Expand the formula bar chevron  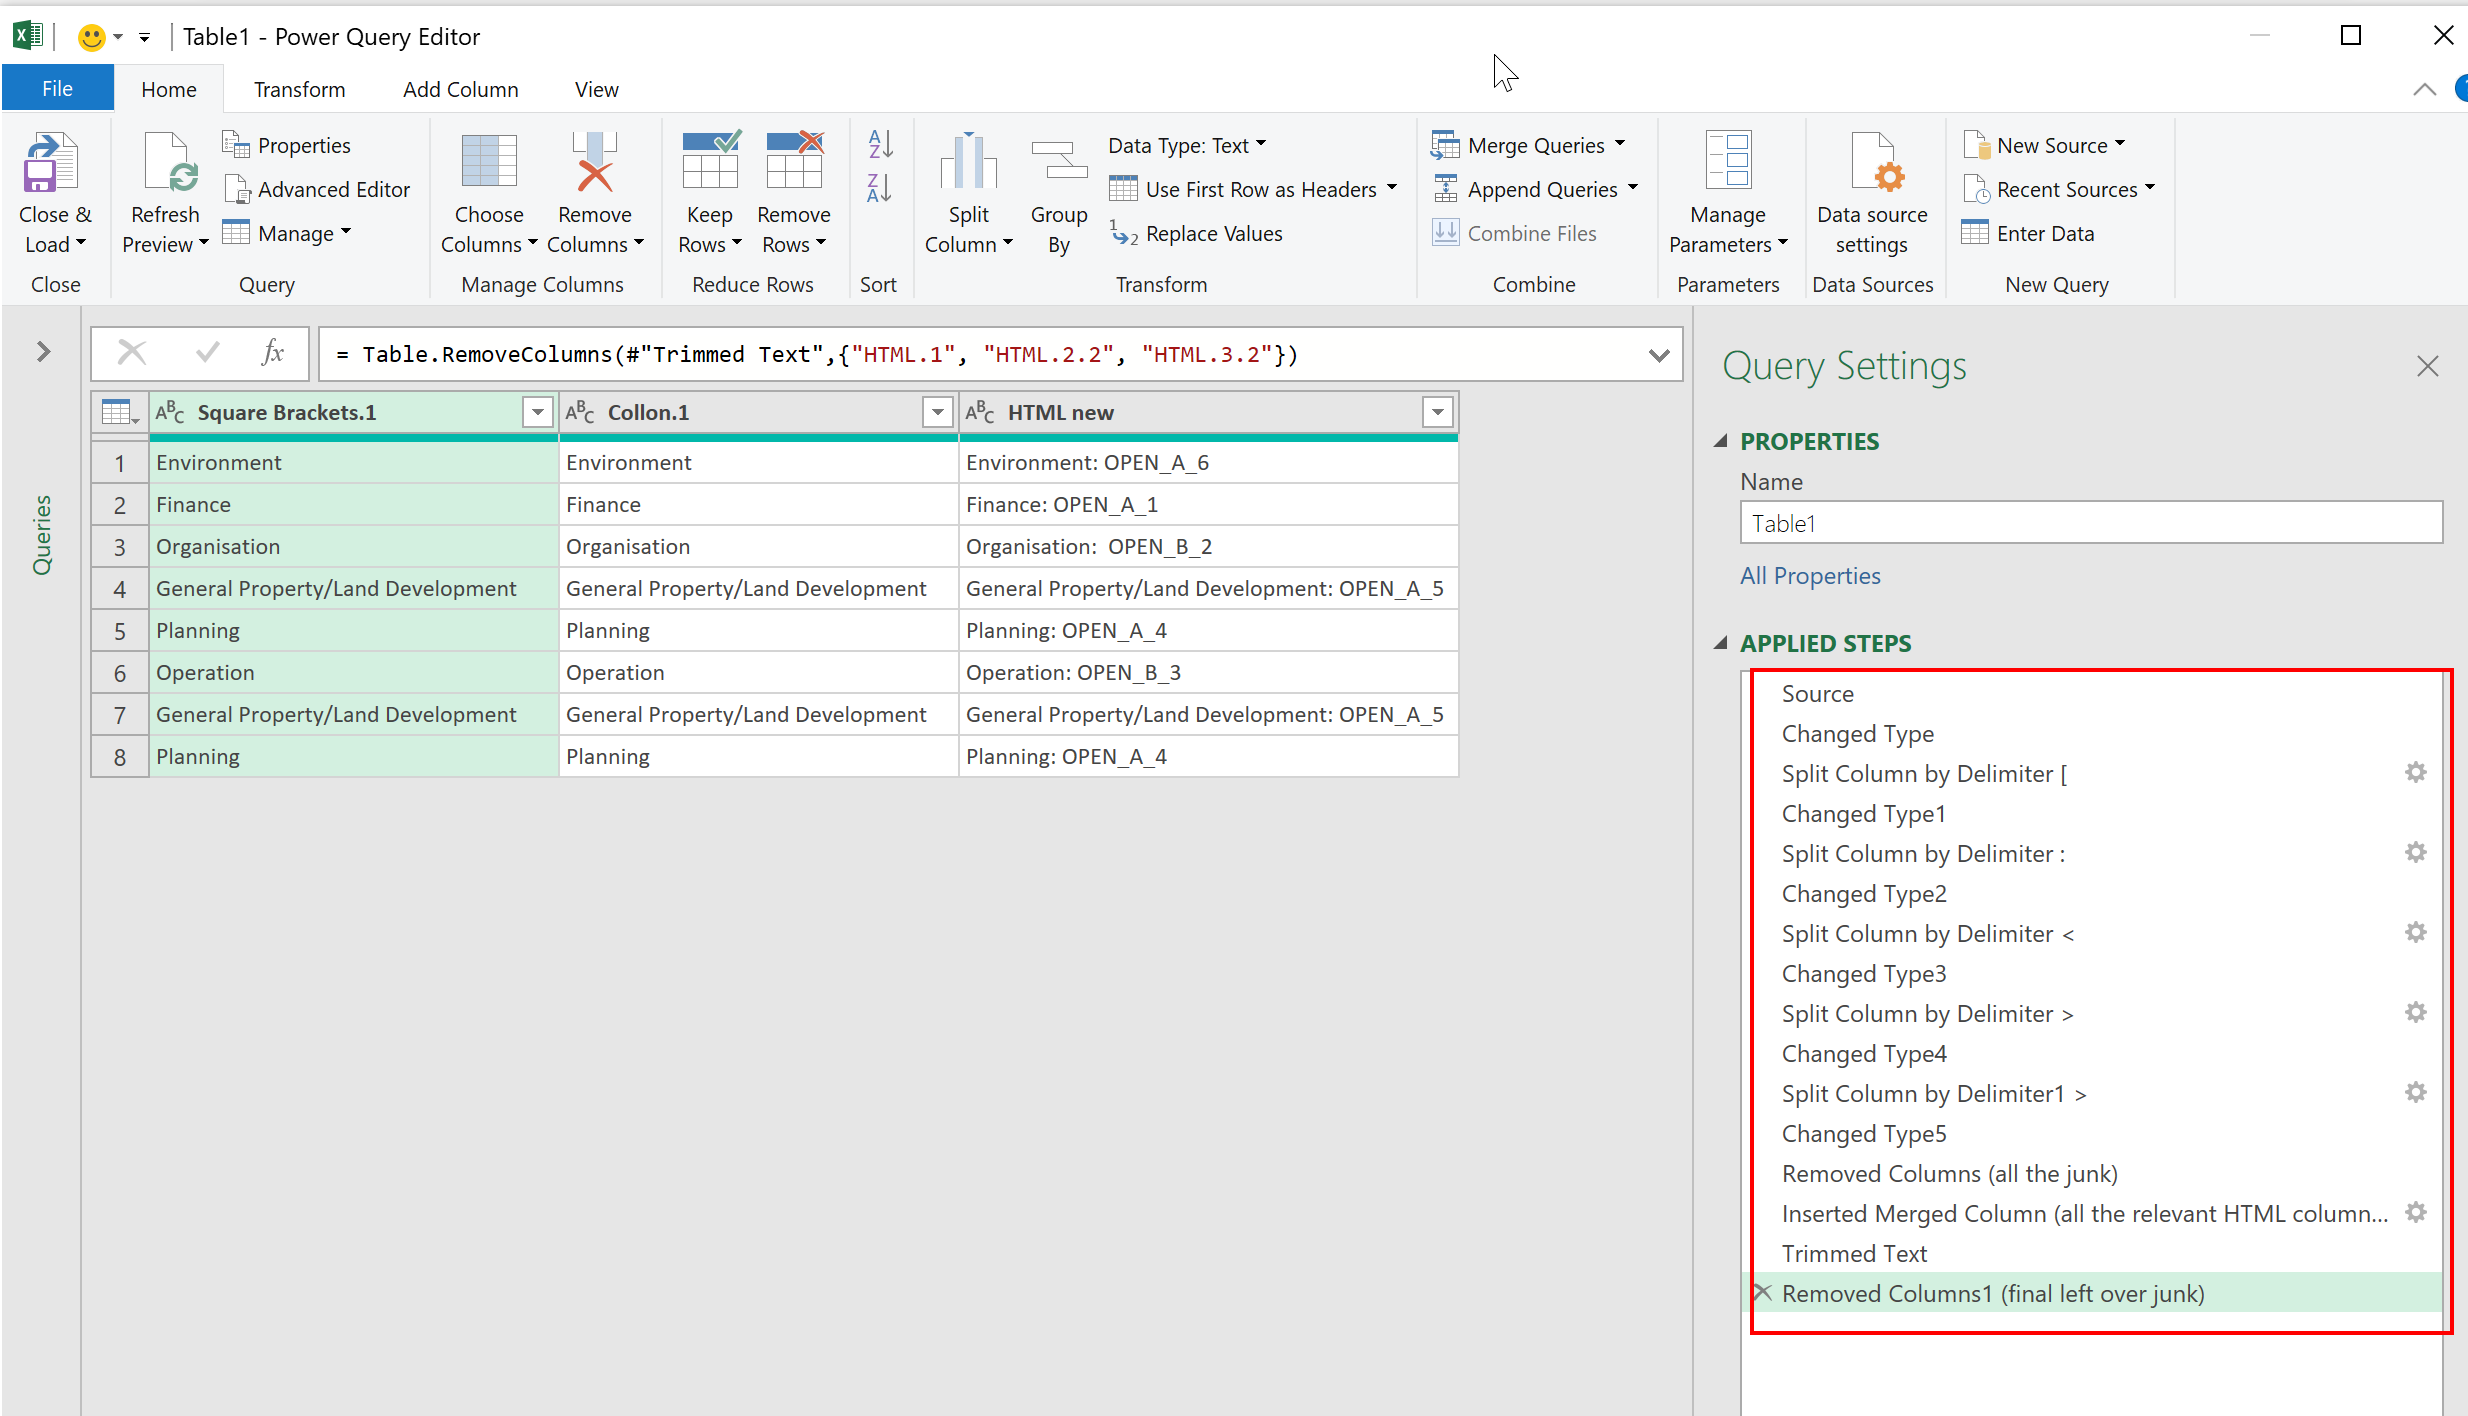point(1659,354)
